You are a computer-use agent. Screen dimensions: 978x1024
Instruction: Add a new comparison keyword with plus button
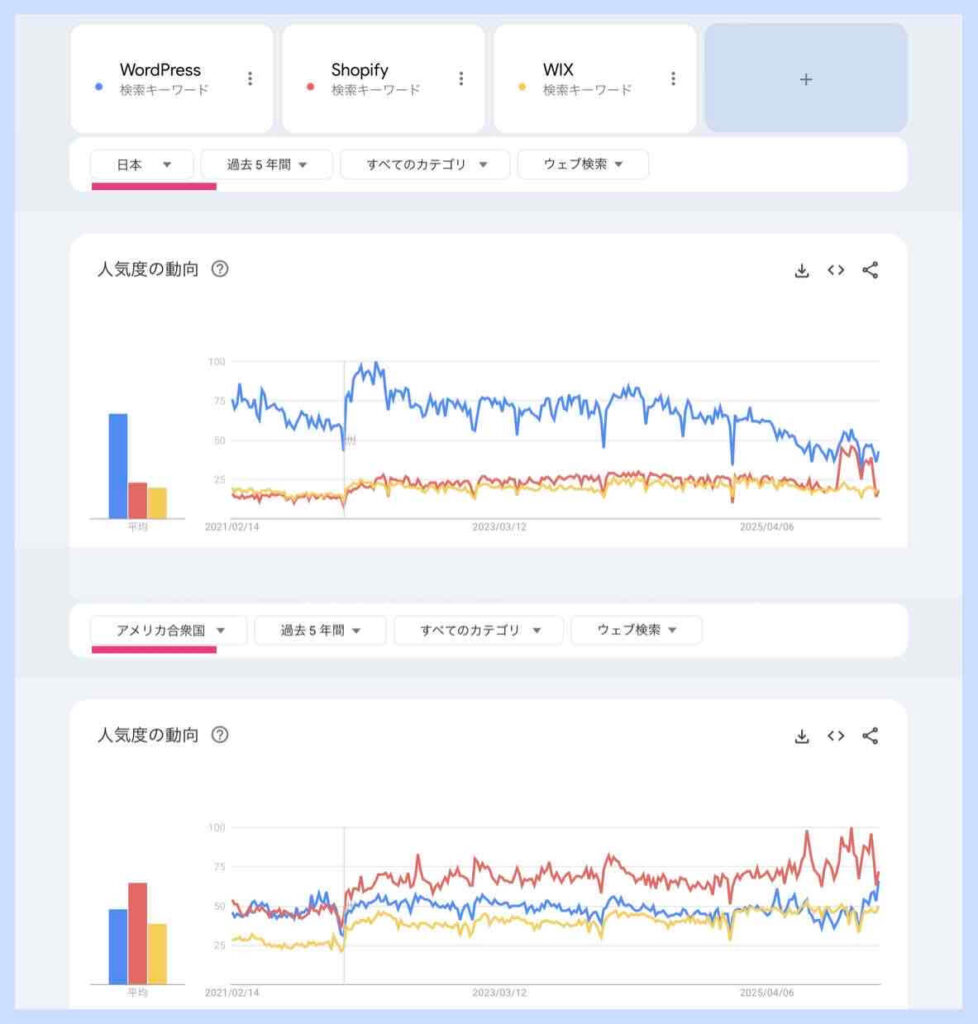pyautogui.click(x=806, y=80)
